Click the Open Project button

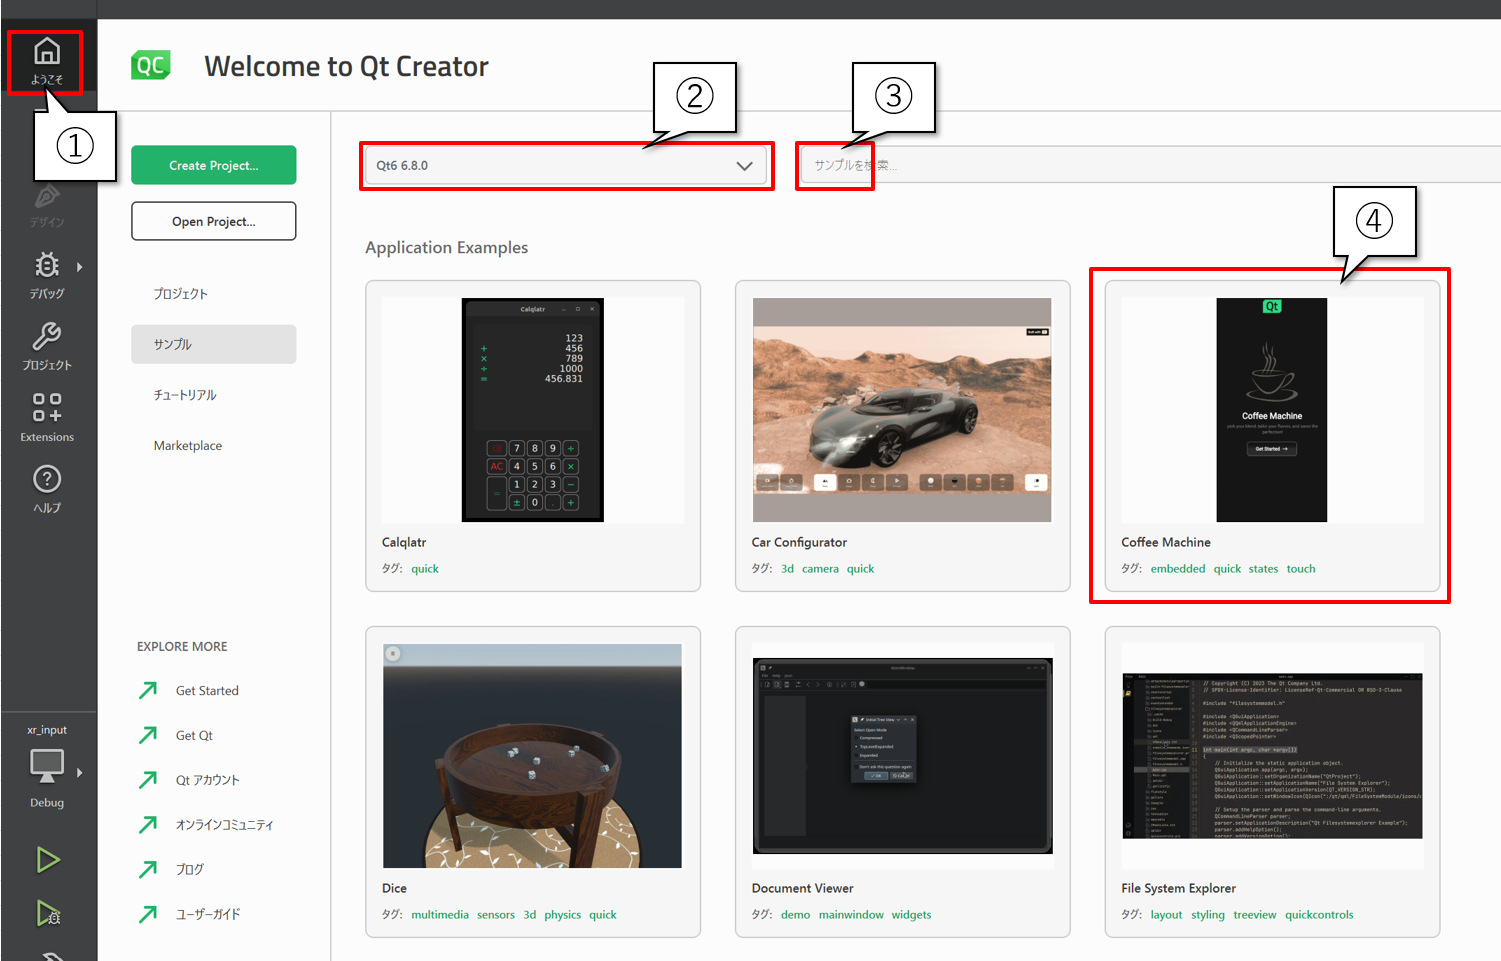pos(213,222)
